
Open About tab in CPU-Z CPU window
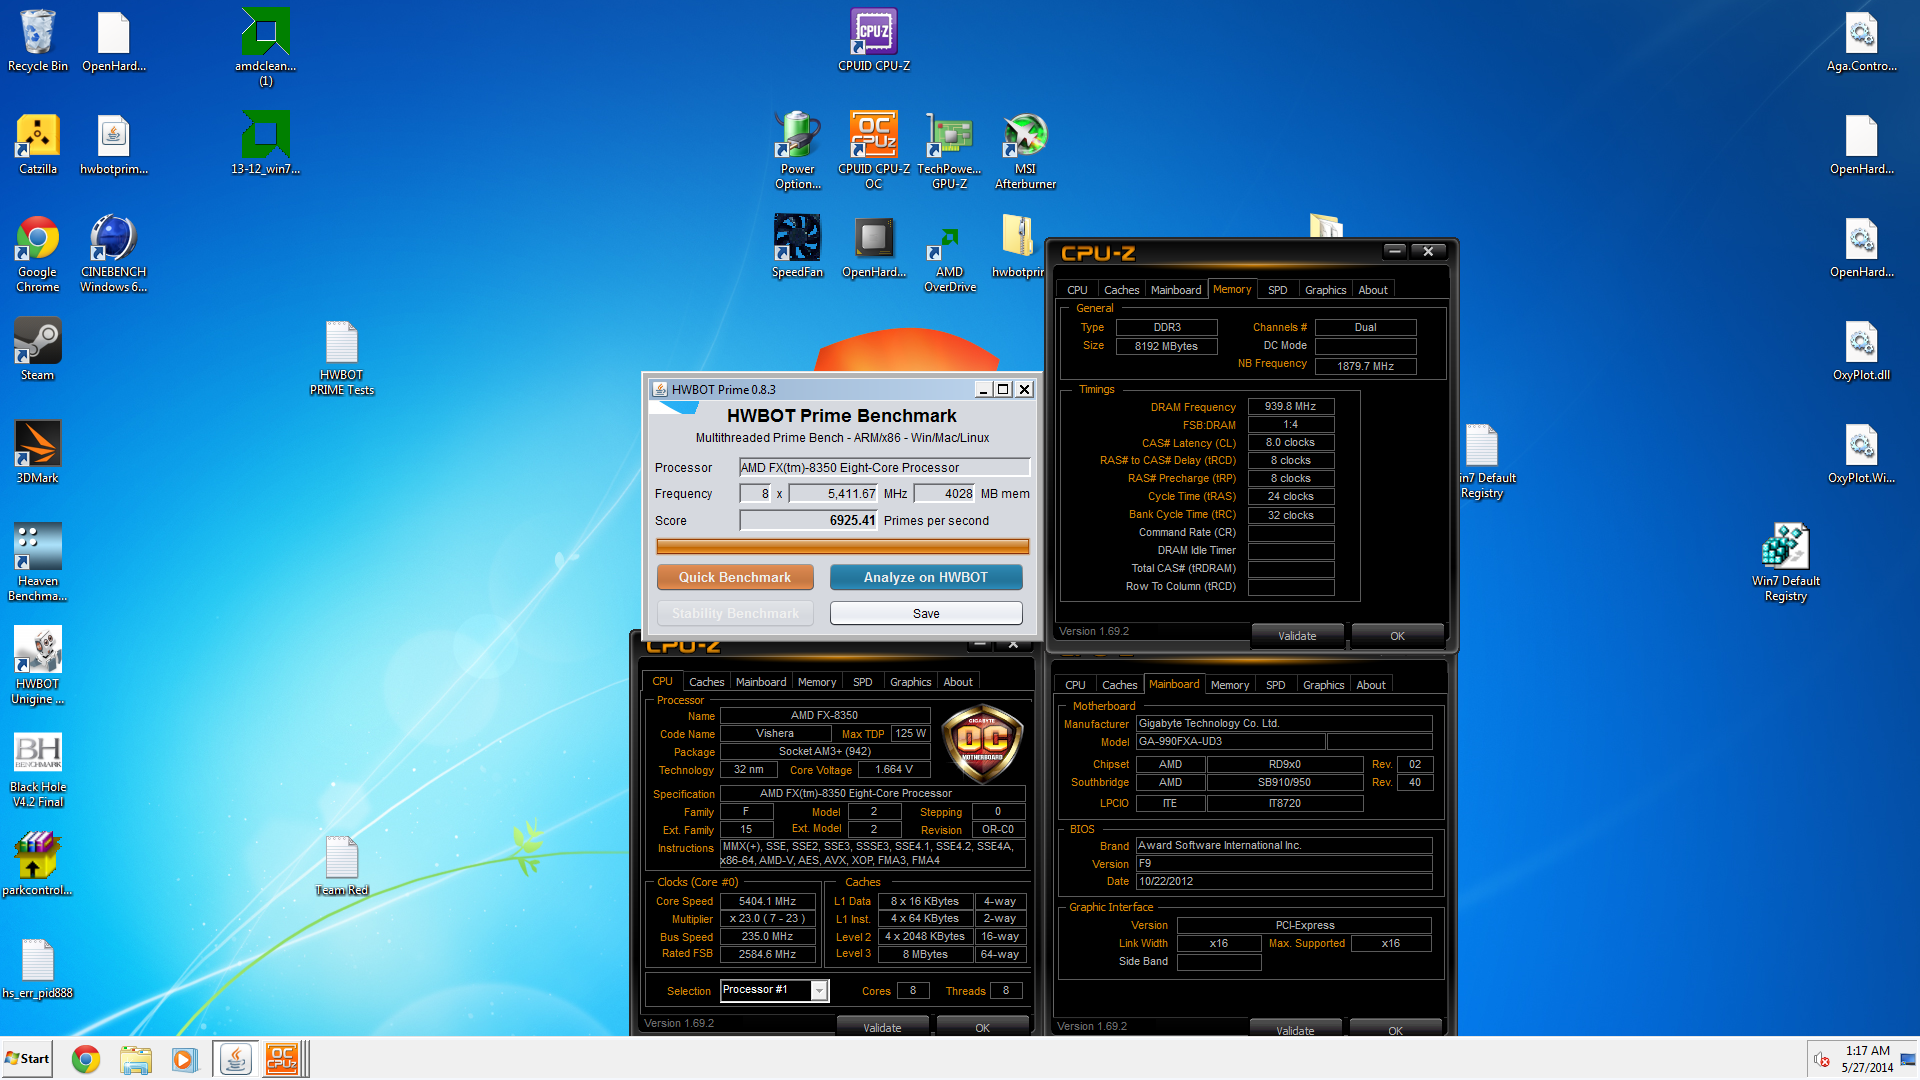pyautogui.click(x=957, y=682)
